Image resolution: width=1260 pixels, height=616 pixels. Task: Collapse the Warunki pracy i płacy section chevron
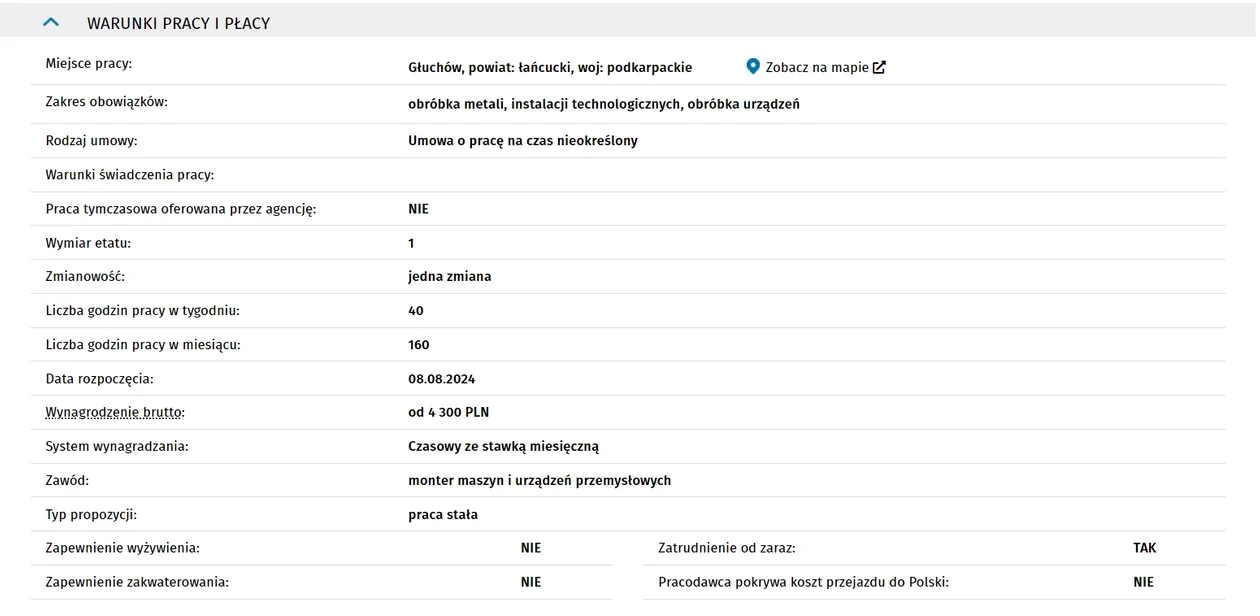(x=51, y=22)
